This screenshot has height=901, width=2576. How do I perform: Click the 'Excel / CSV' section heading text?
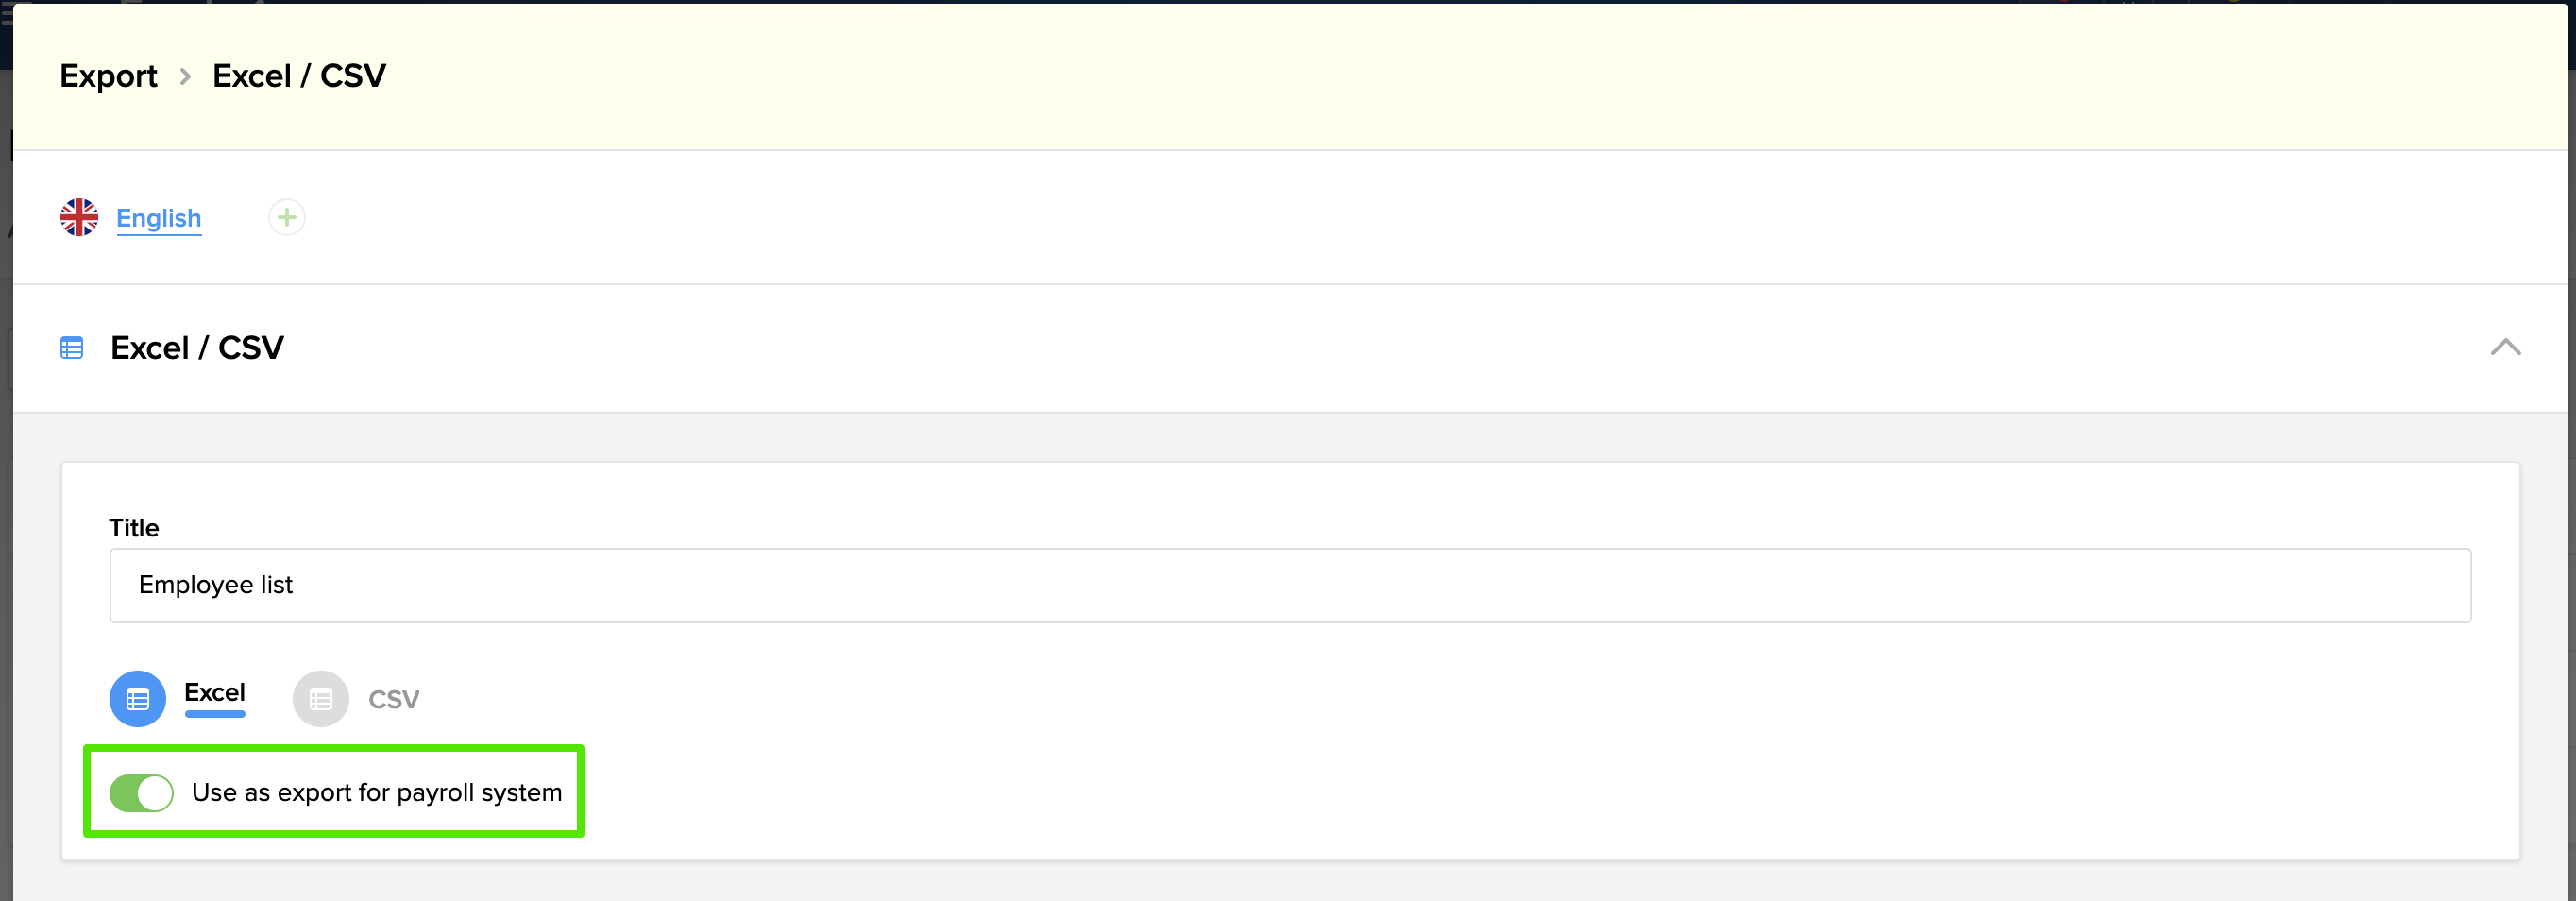click(197, 348)
